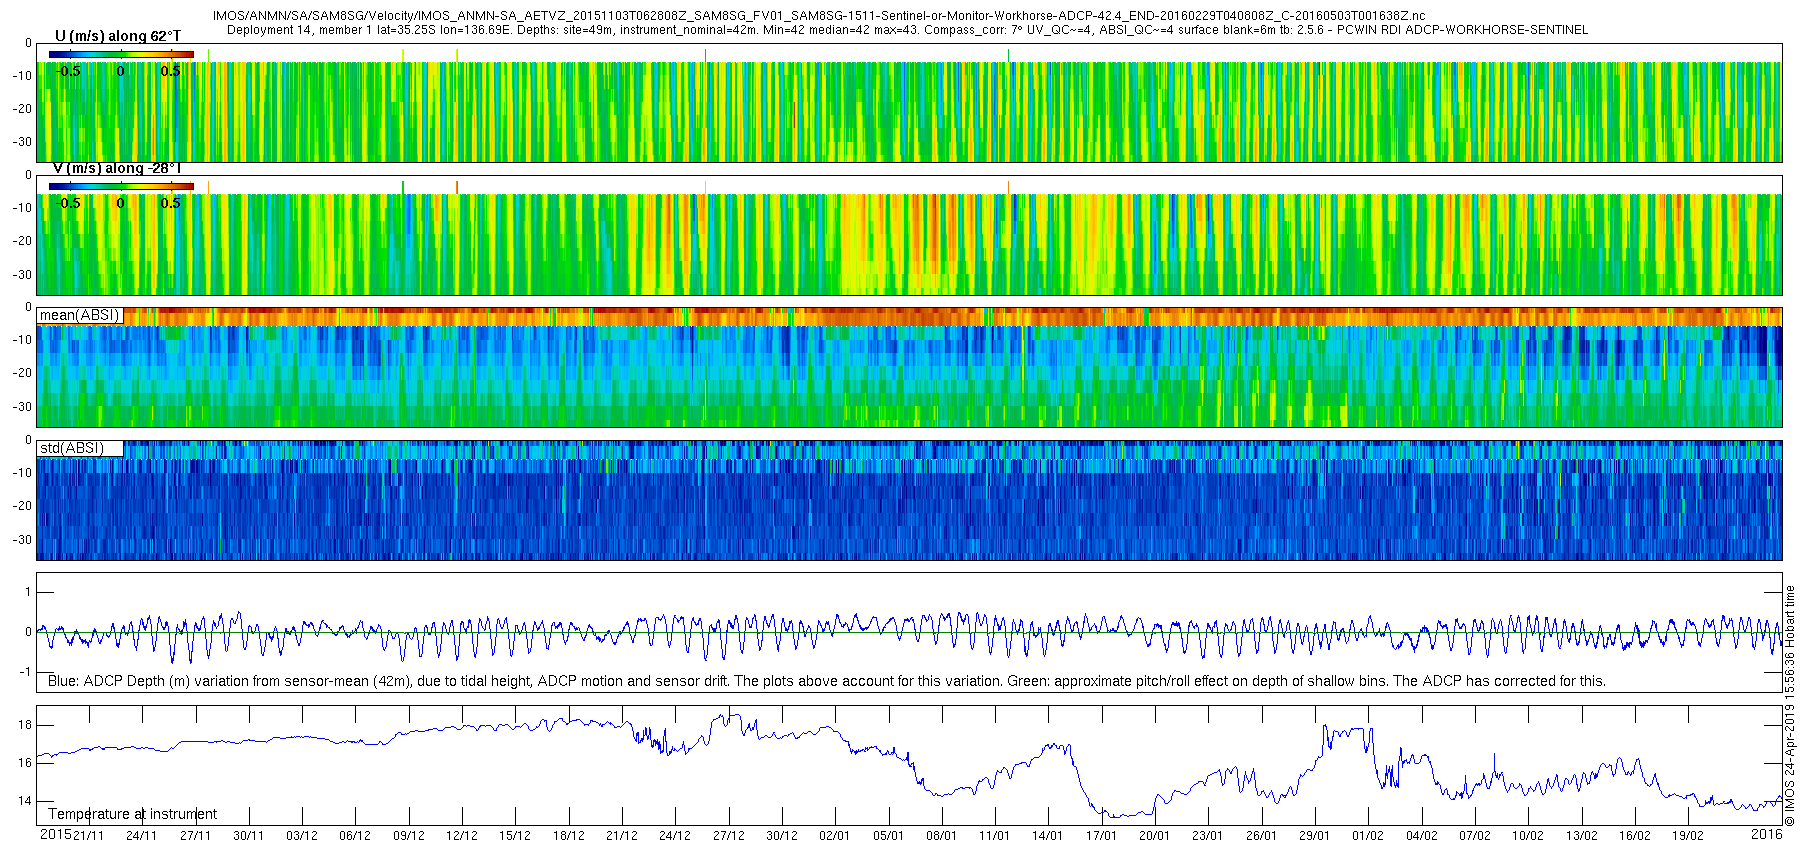This screenshot has height=850, width=1800.
Task: Click the "05/01" date tick label
Action: tap(888, 835)
